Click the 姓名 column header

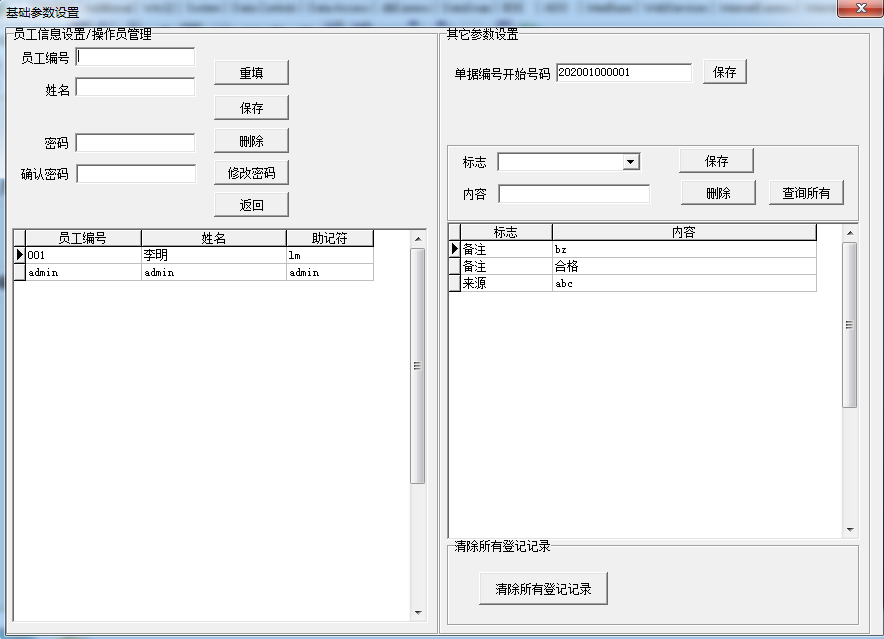click(214, 238)
